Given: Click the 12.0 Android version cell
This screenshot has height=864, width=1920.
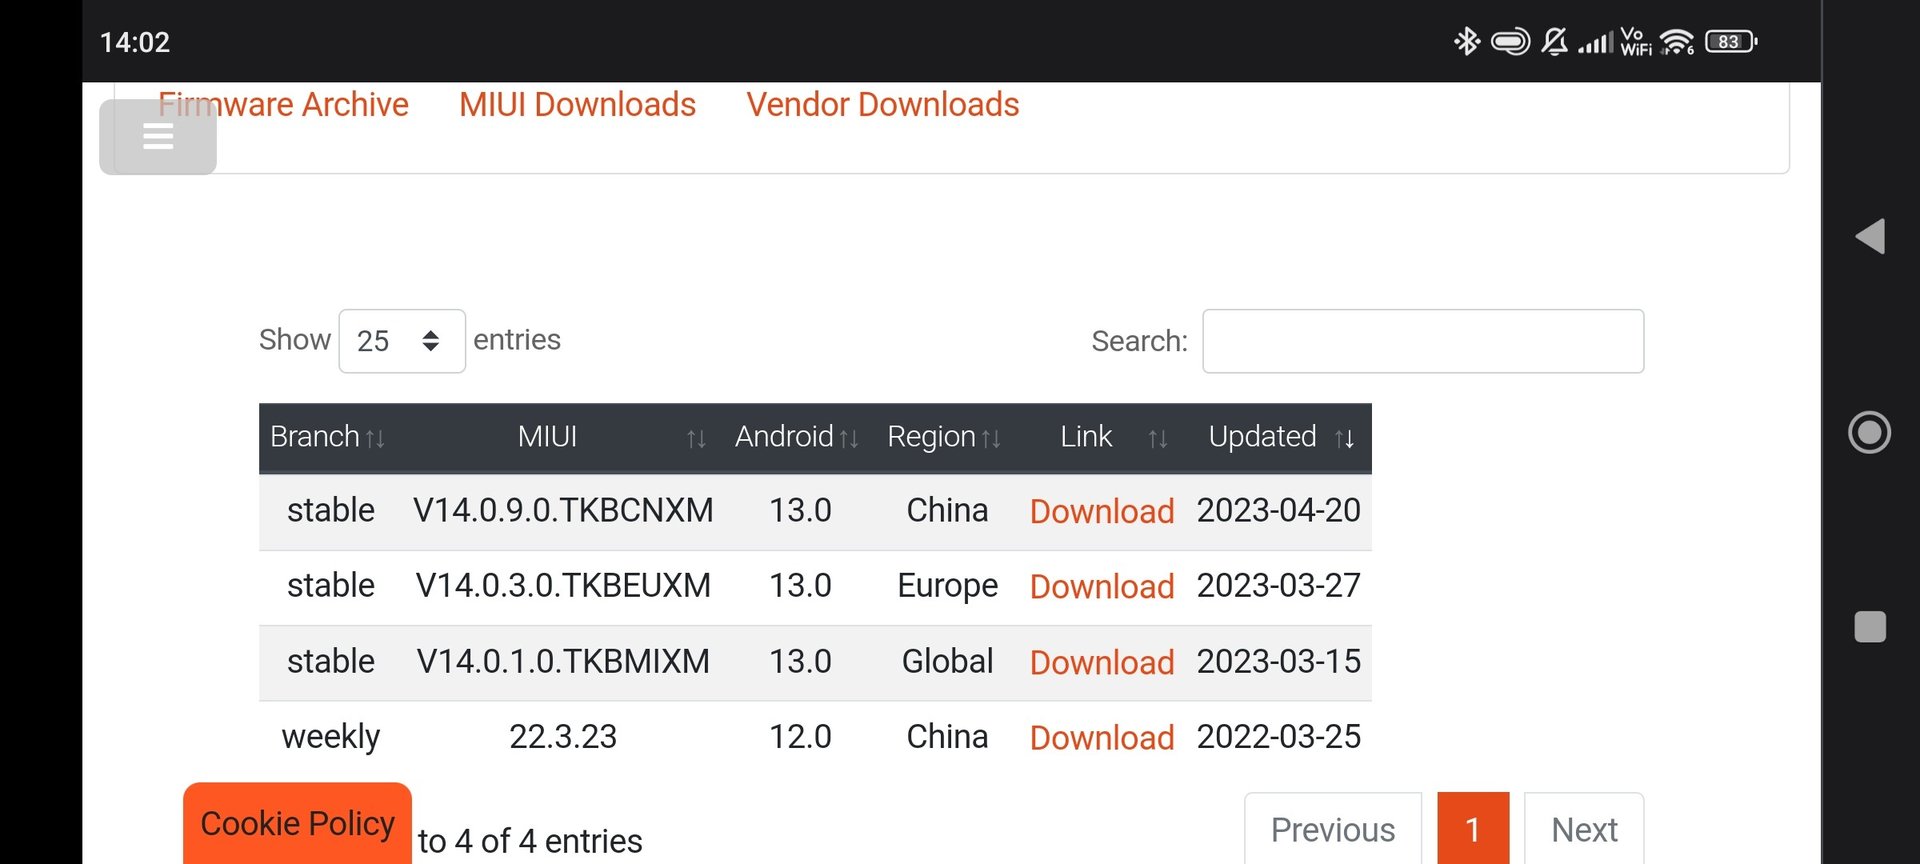Looking at the screenshot, I should pyautogui.click(x=800, y=736).
